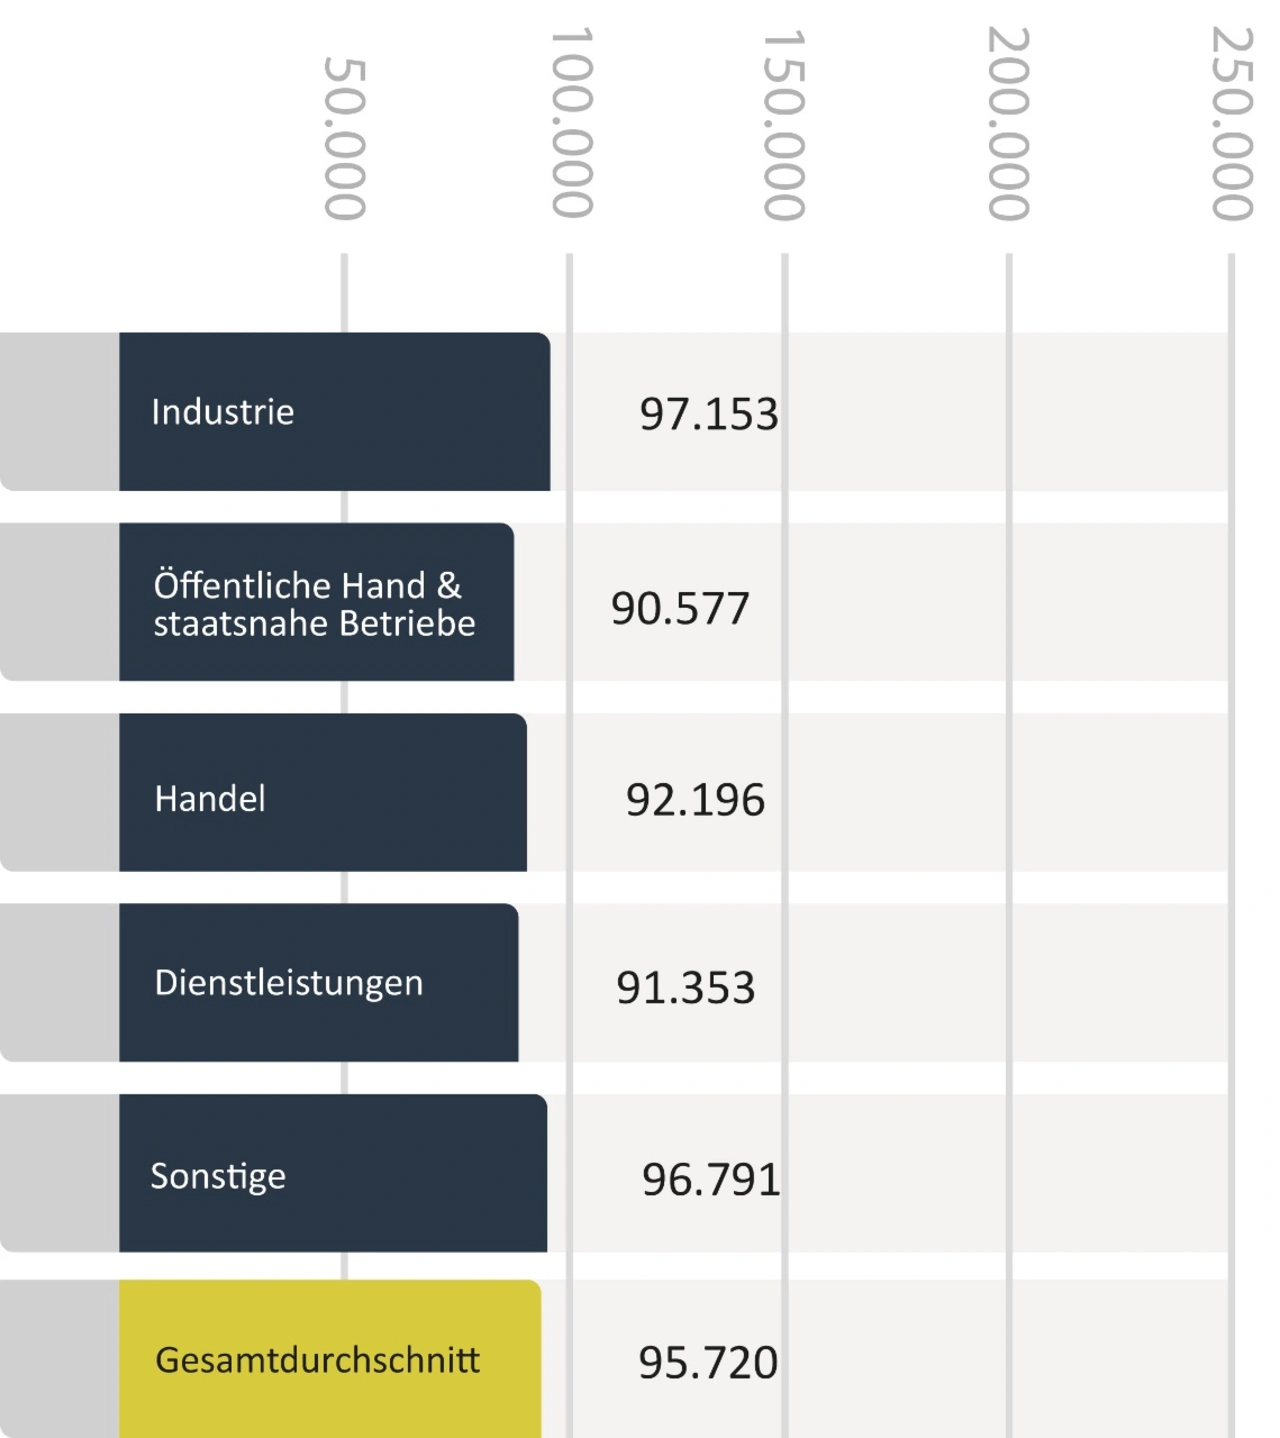Click grey segment left of Industrie bar
The height and width of the screenshot is (1438, 1280).
[60, 411]
